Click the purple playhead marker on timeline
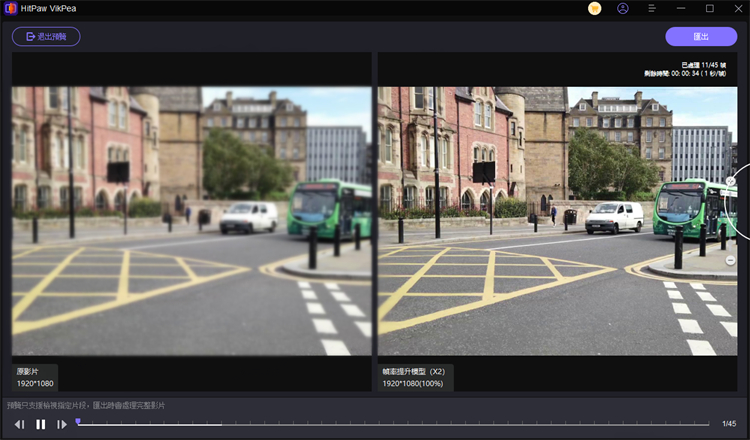This screenshot has height=440, width=750. tap(78, 421)
